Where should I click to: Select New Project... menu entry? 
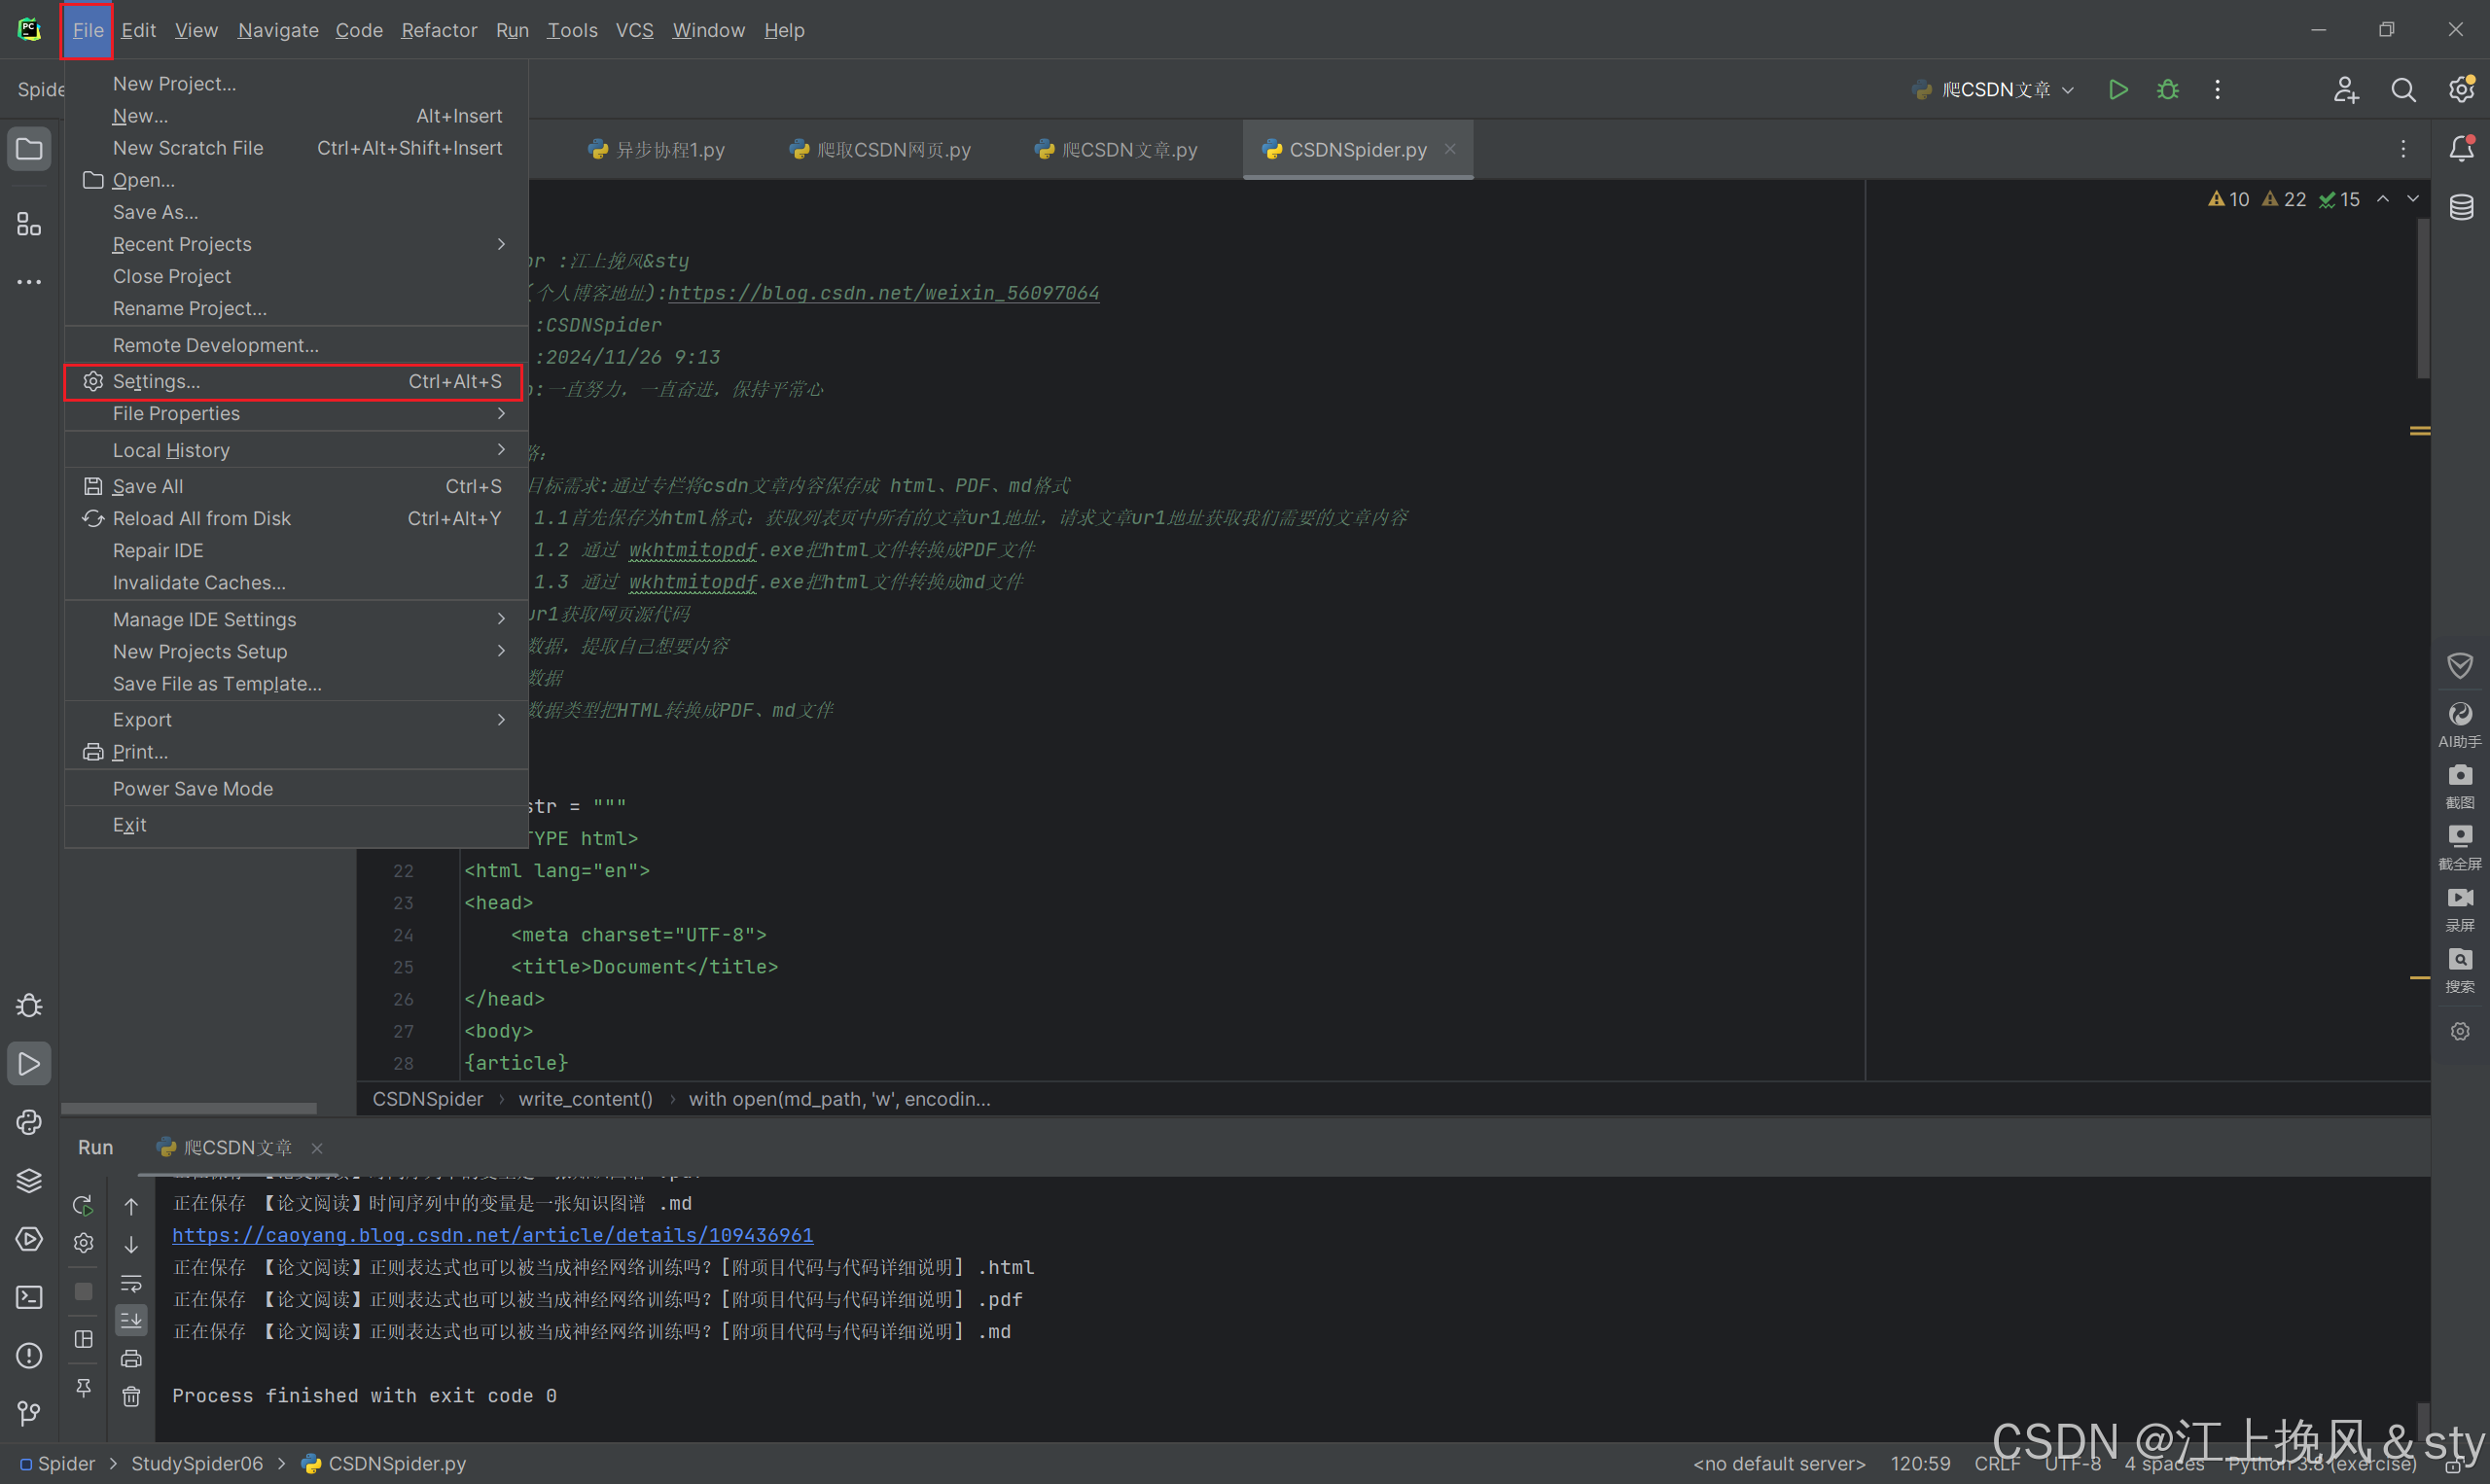(296, 84)
